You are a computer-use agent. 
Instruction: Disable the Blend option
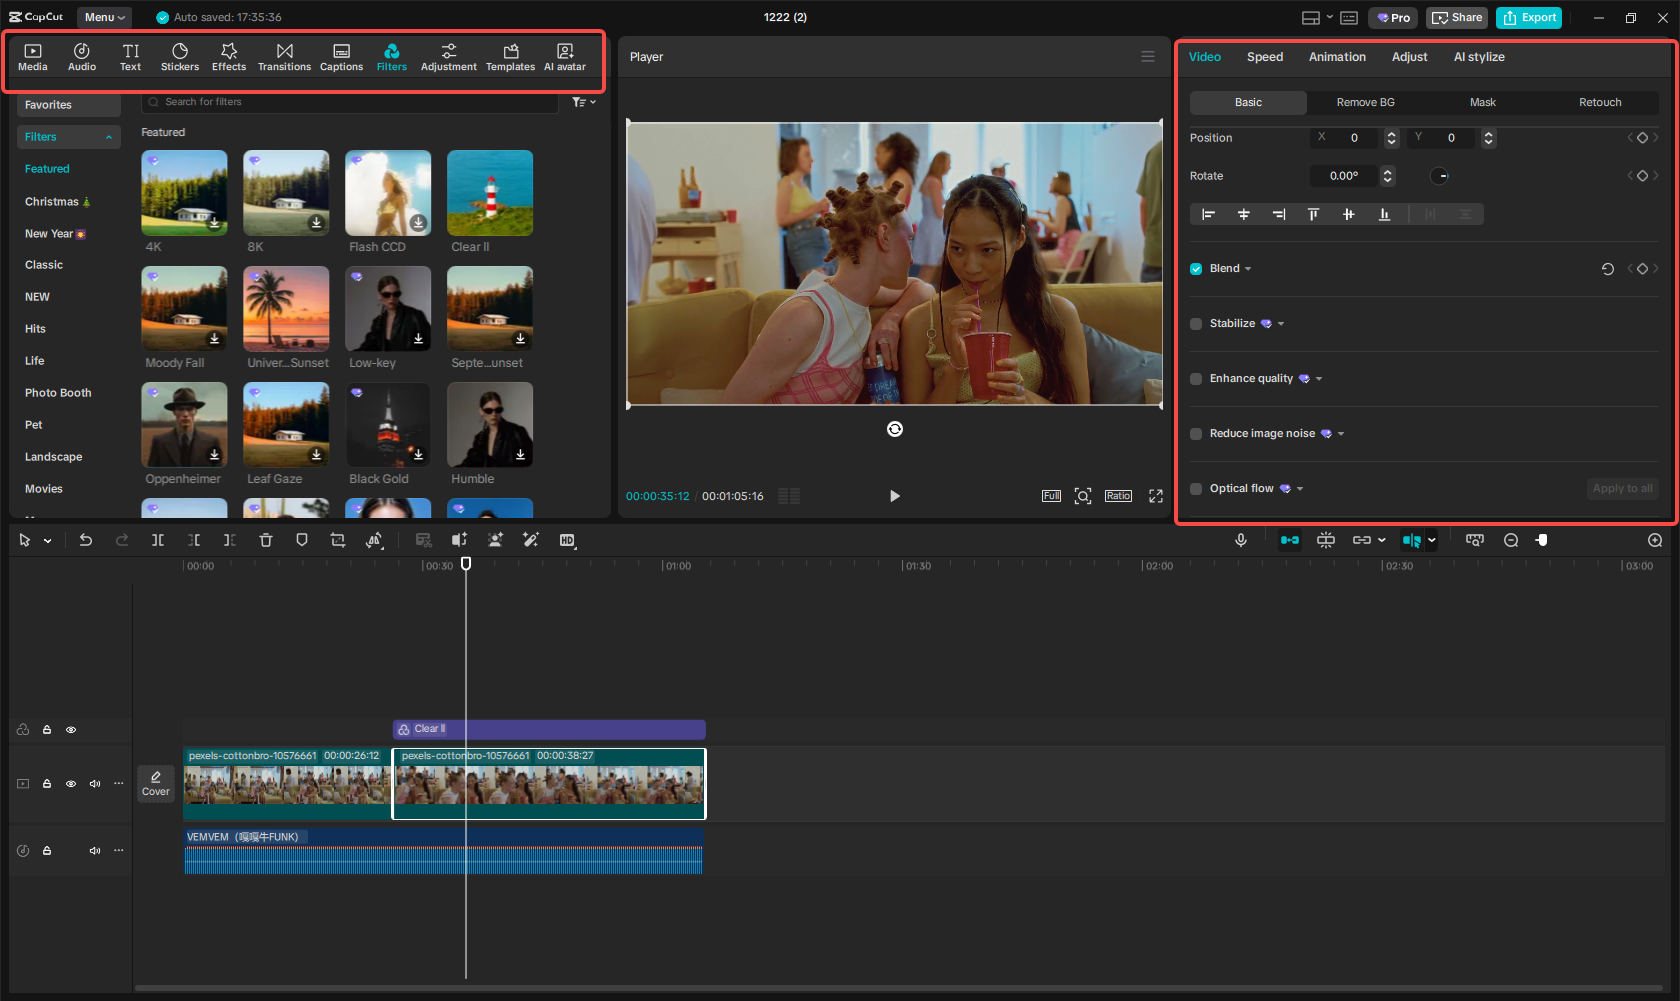pos(1195,268)
